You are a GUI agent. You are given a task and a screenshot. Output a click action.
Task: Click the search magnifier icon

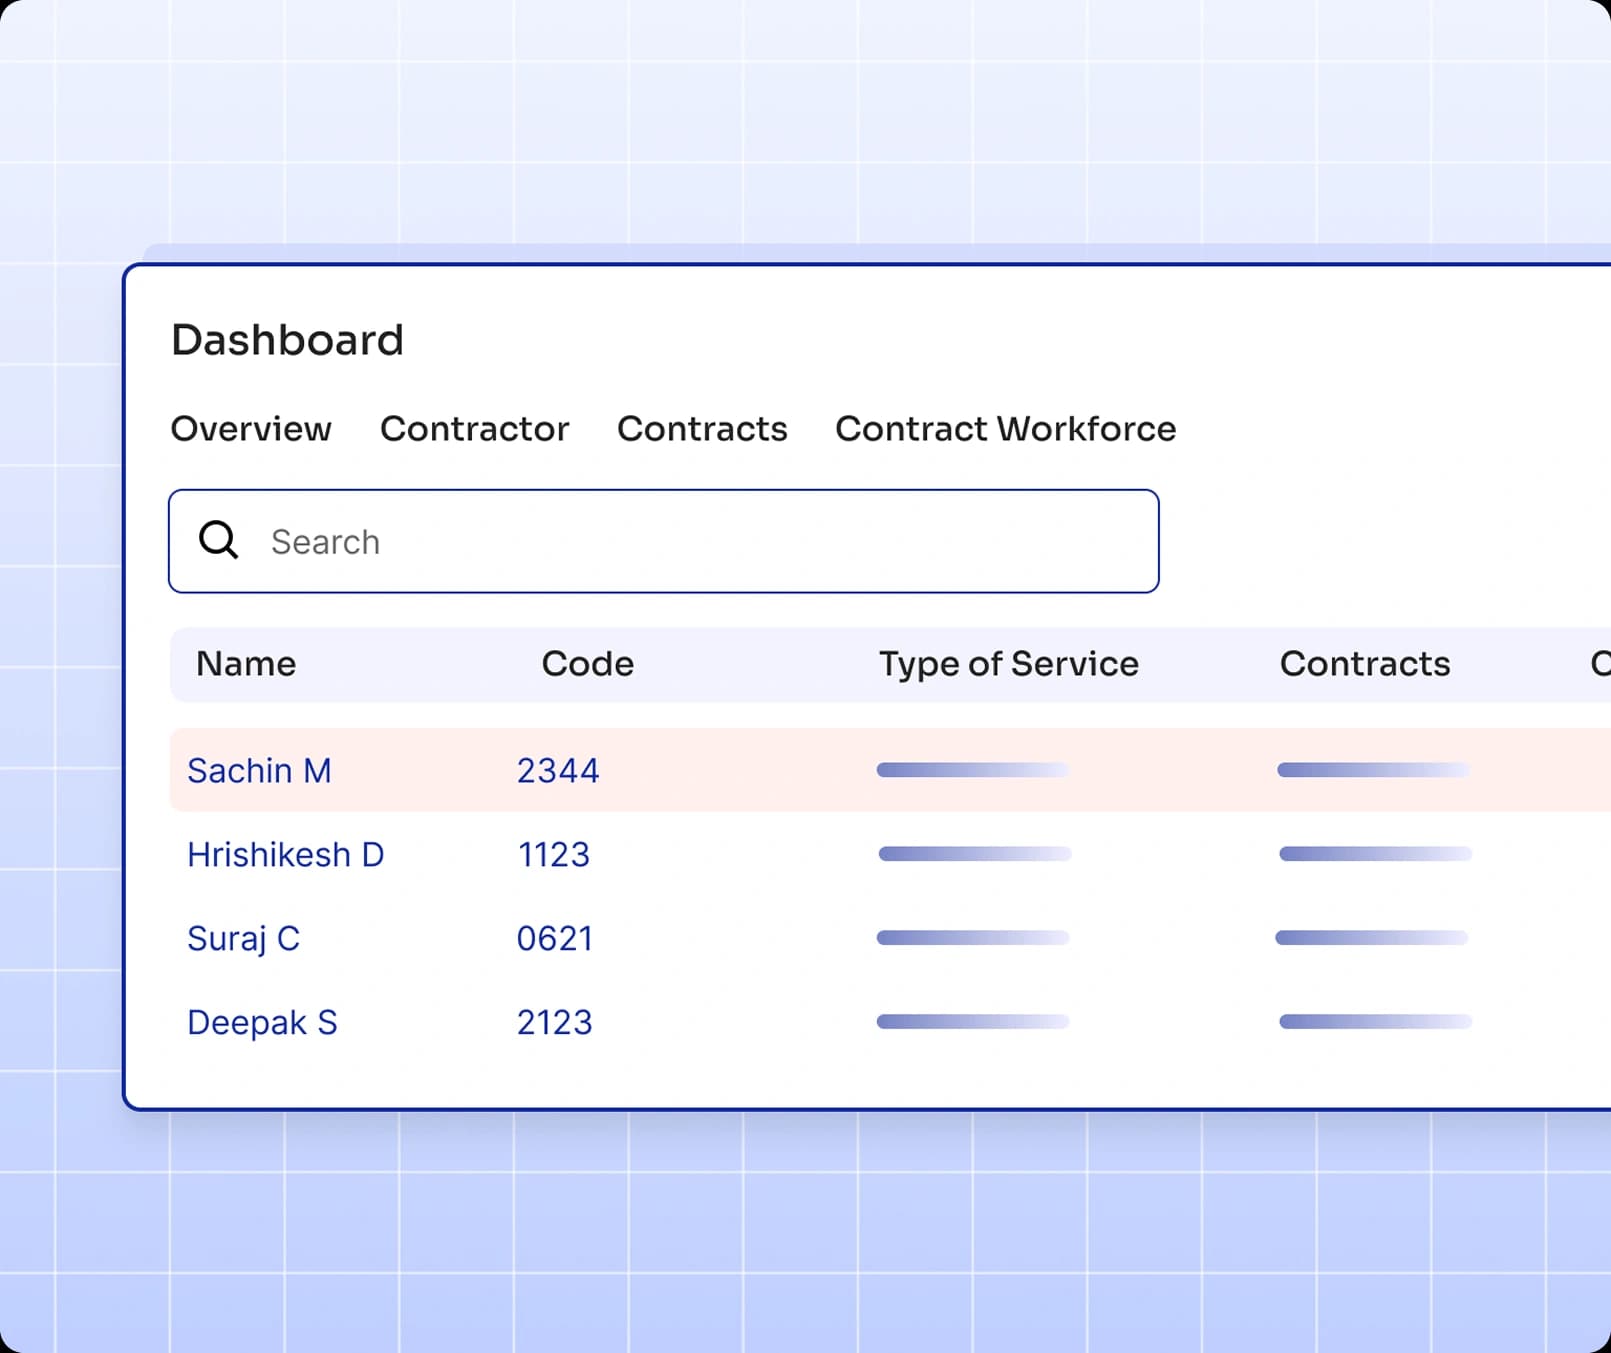[x=217, y=541]
